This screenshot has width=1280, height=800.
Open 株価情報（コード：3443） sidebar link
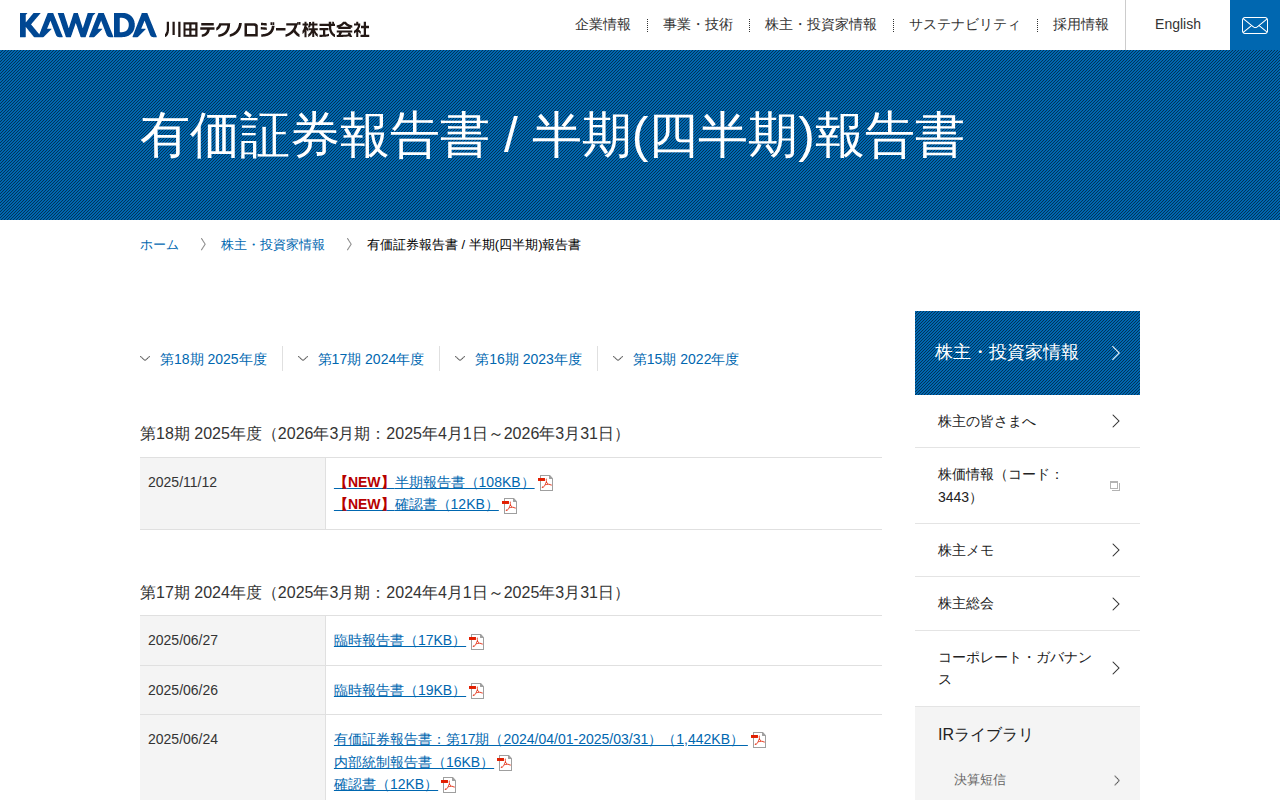[1027, 486]
